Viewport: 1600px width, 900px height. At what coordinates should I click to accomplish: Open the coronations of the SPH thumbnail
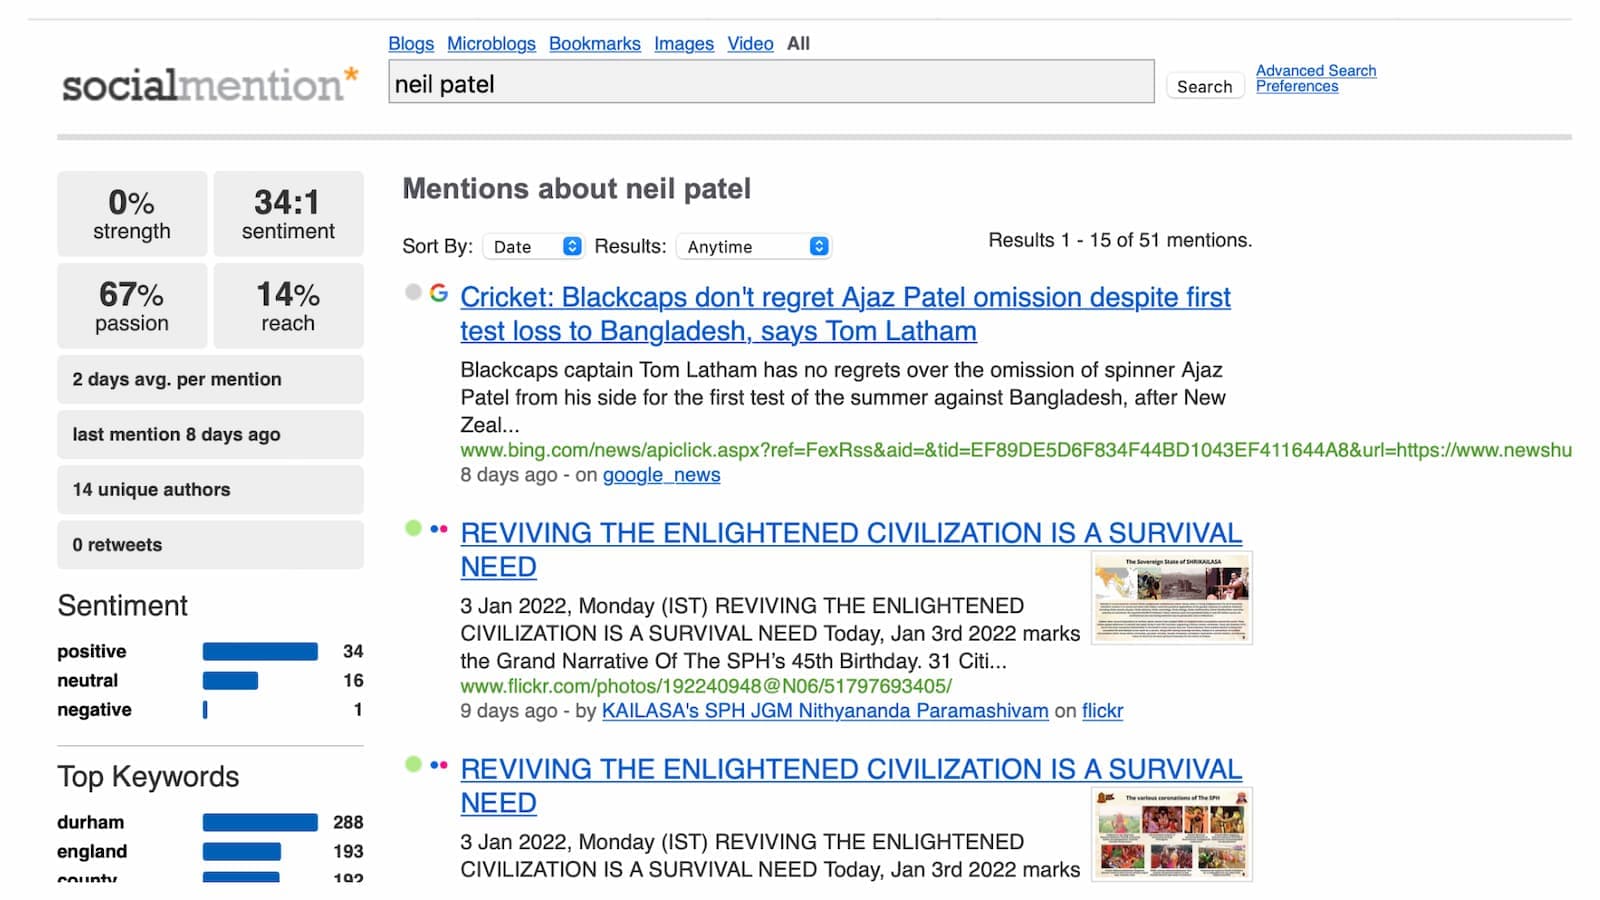(x=1171, y=834)
